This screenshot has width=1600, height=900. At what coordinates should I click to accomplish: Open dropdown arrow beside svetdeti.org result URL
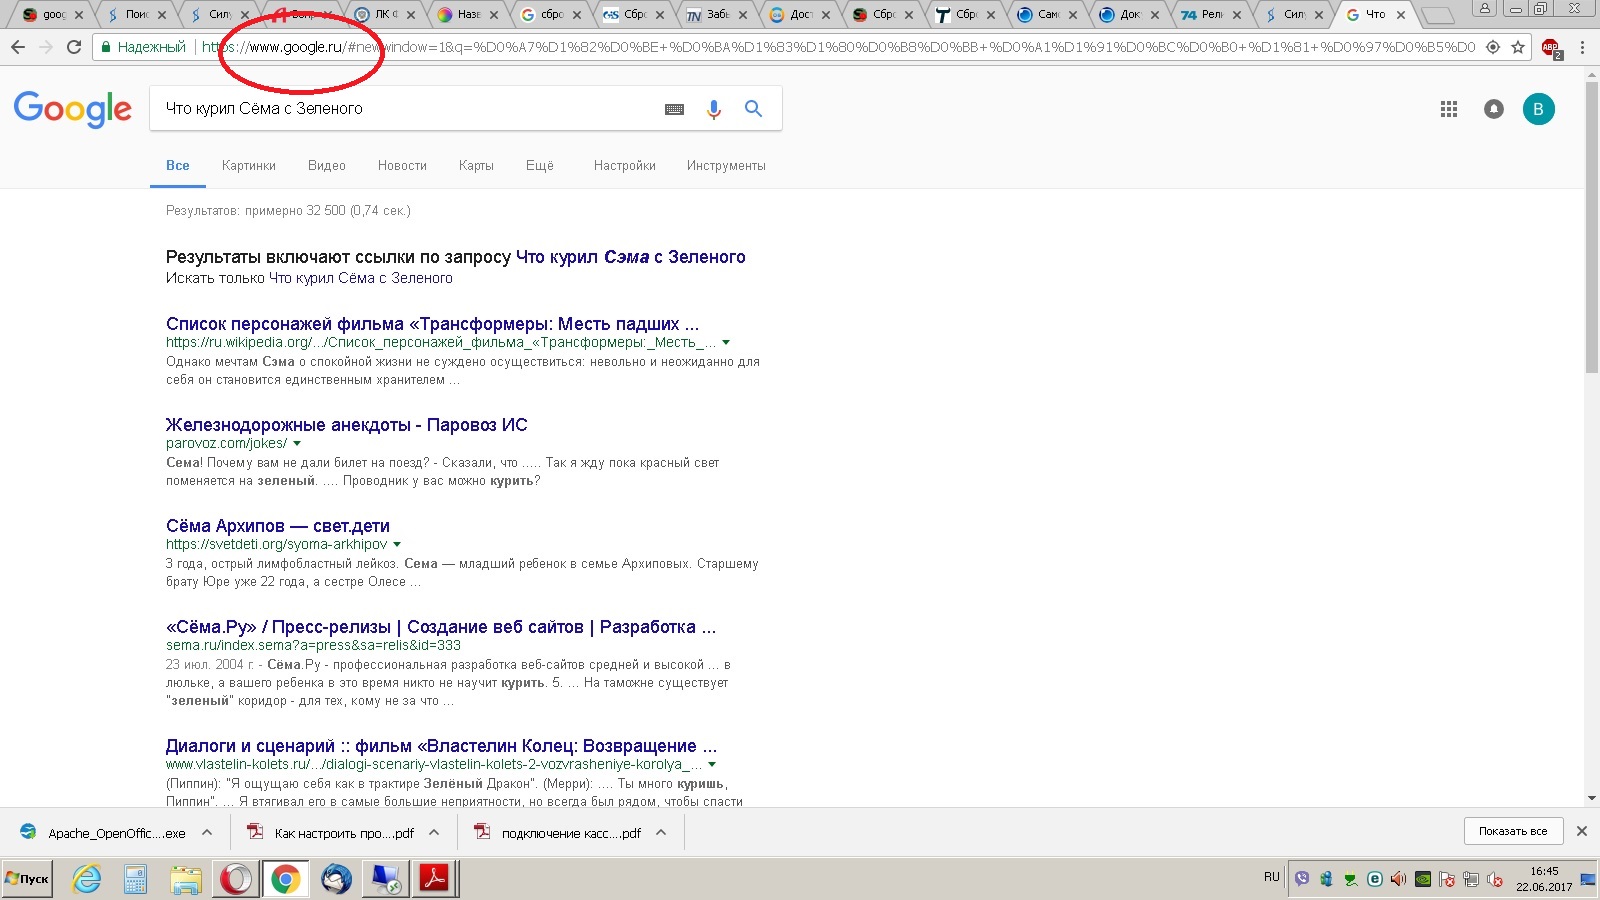coord(397,545)
